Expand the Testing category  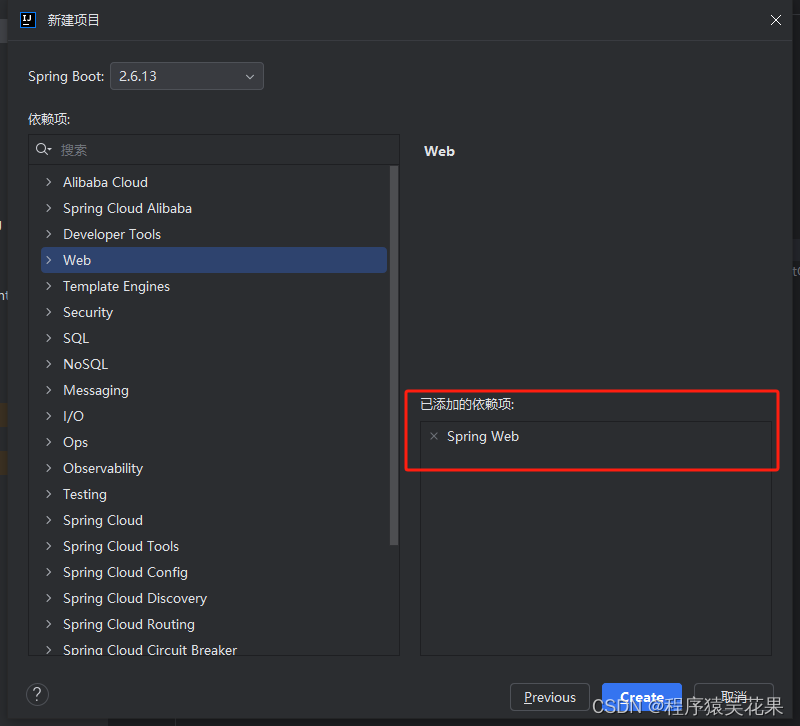[x=47, y=493]
